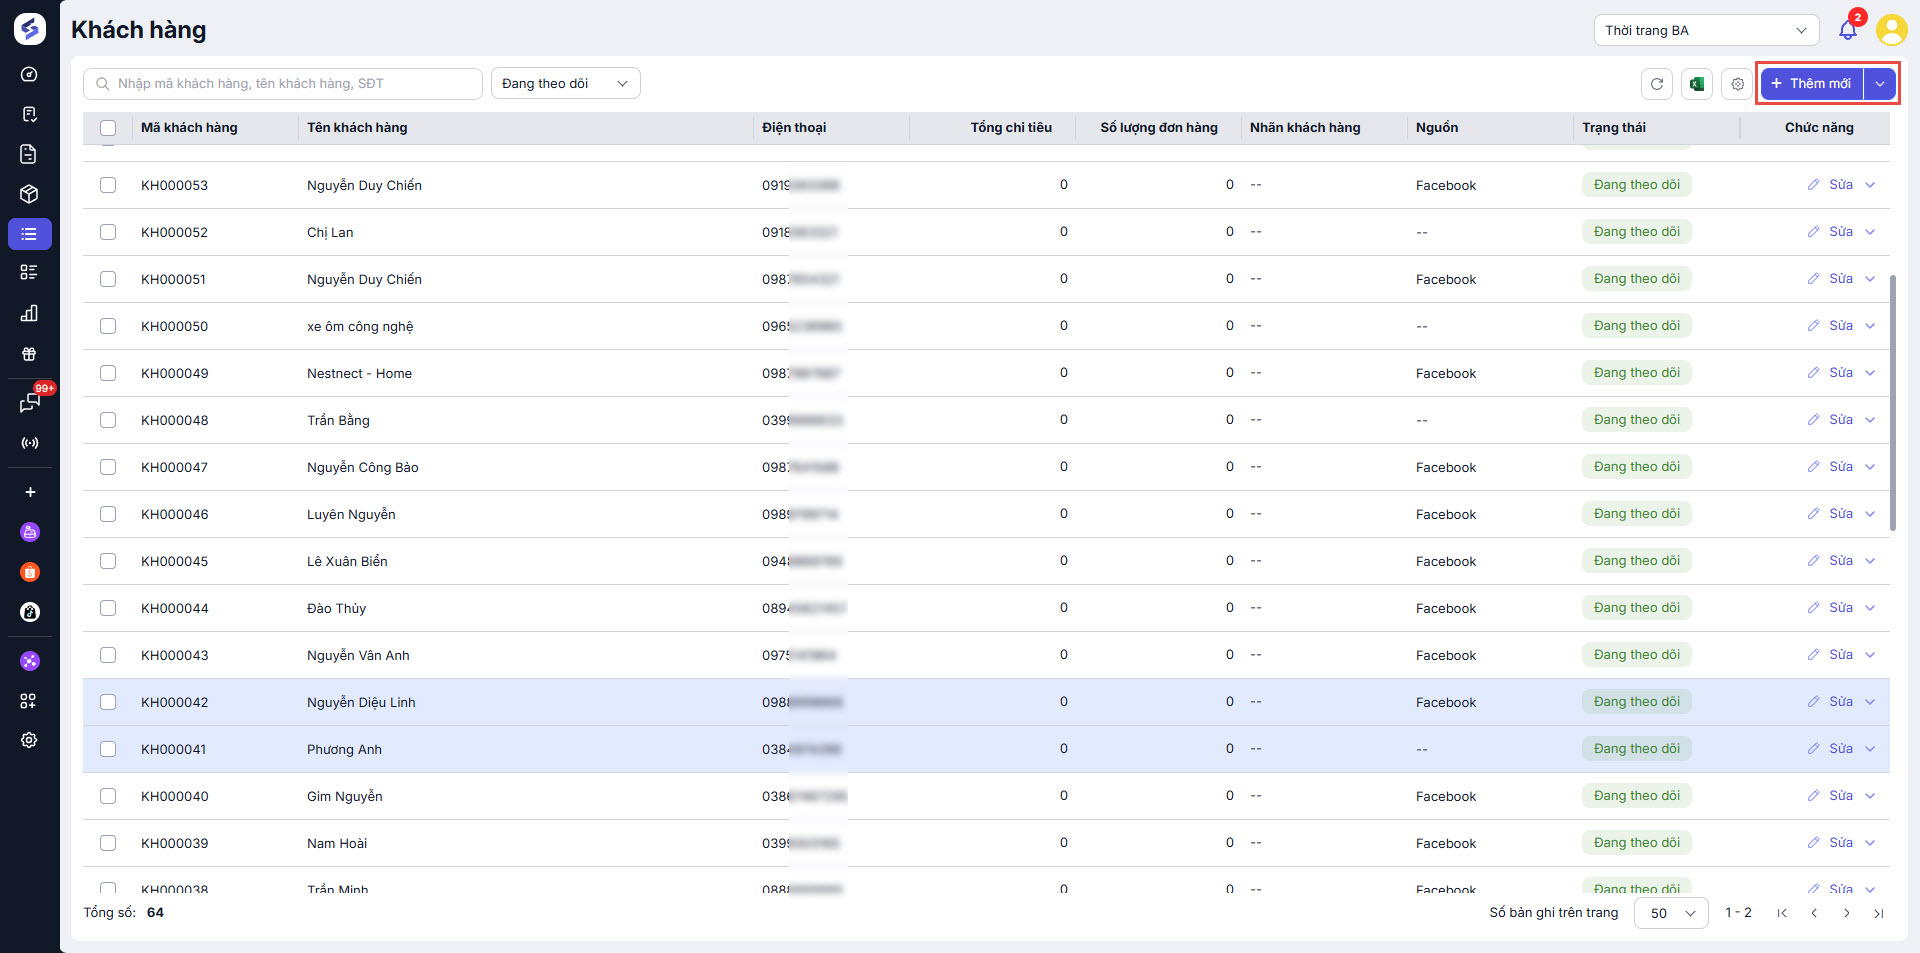Open the sidebar bar chart reports icon
1920x953 pixels.
pos(29,314)
